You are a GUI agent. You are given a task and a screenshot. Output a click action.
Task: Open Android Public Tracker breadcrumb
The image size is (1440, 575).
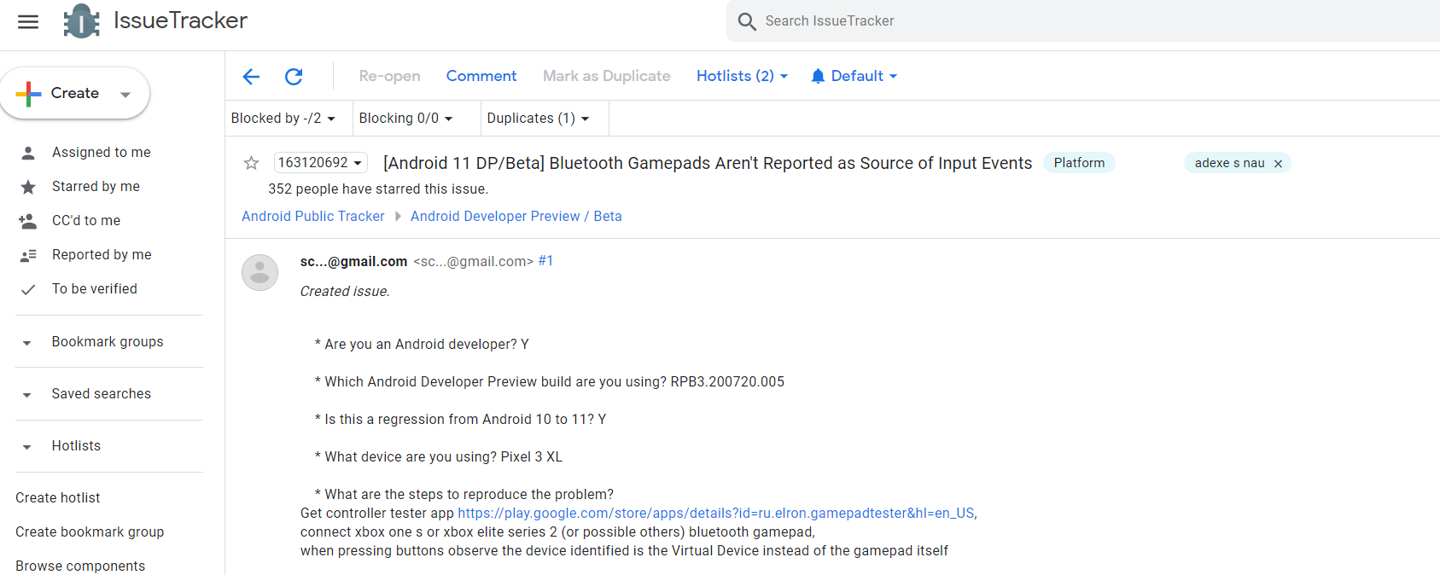click(x=313, y=216)
